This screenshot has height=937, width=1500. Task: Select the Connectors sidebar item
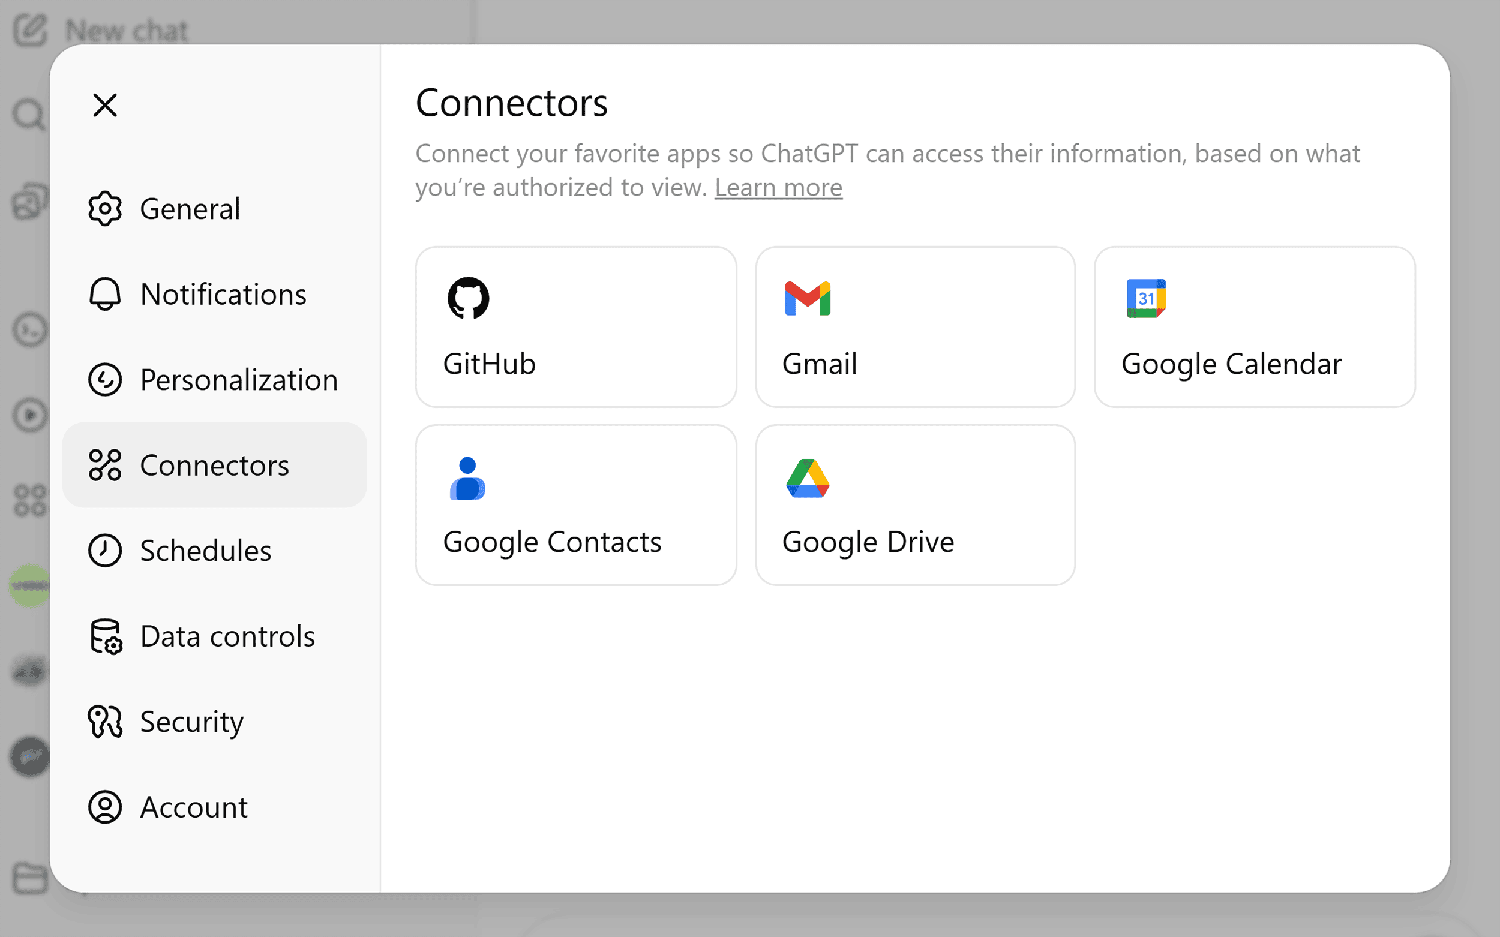point(214,465)
